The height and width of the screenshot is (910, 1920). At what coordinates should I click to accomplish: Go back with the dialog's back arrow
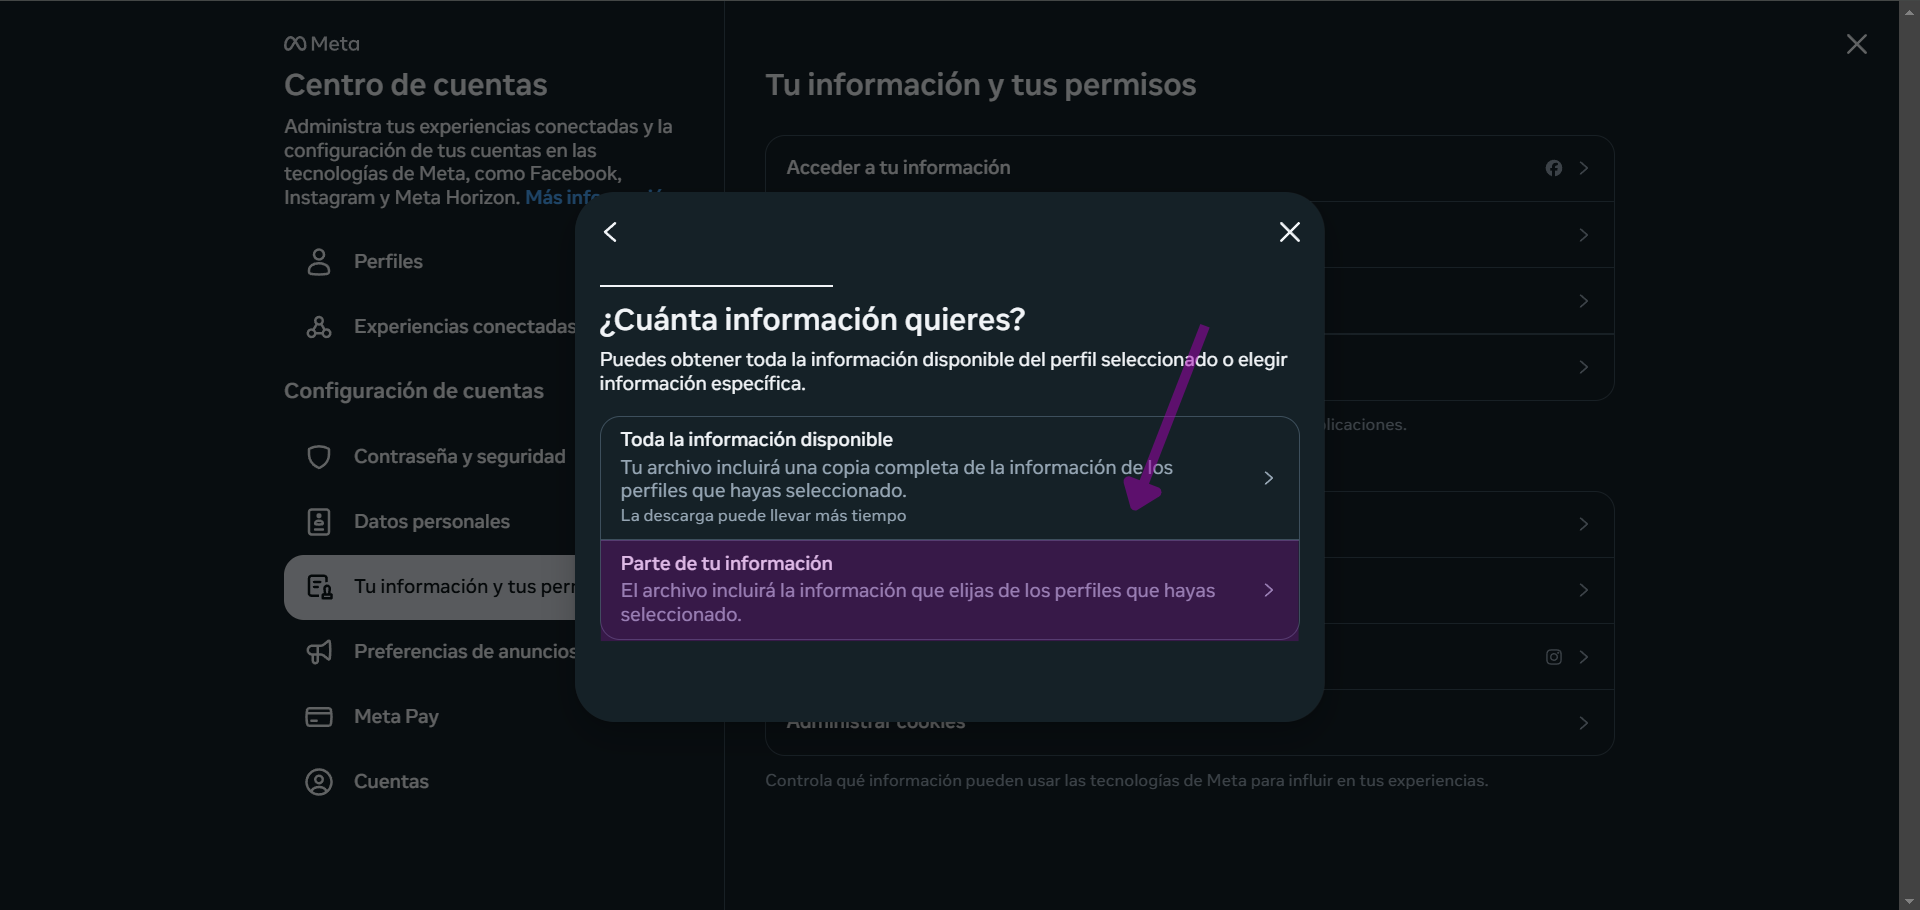pyautogui.click(x=611, y=232)
